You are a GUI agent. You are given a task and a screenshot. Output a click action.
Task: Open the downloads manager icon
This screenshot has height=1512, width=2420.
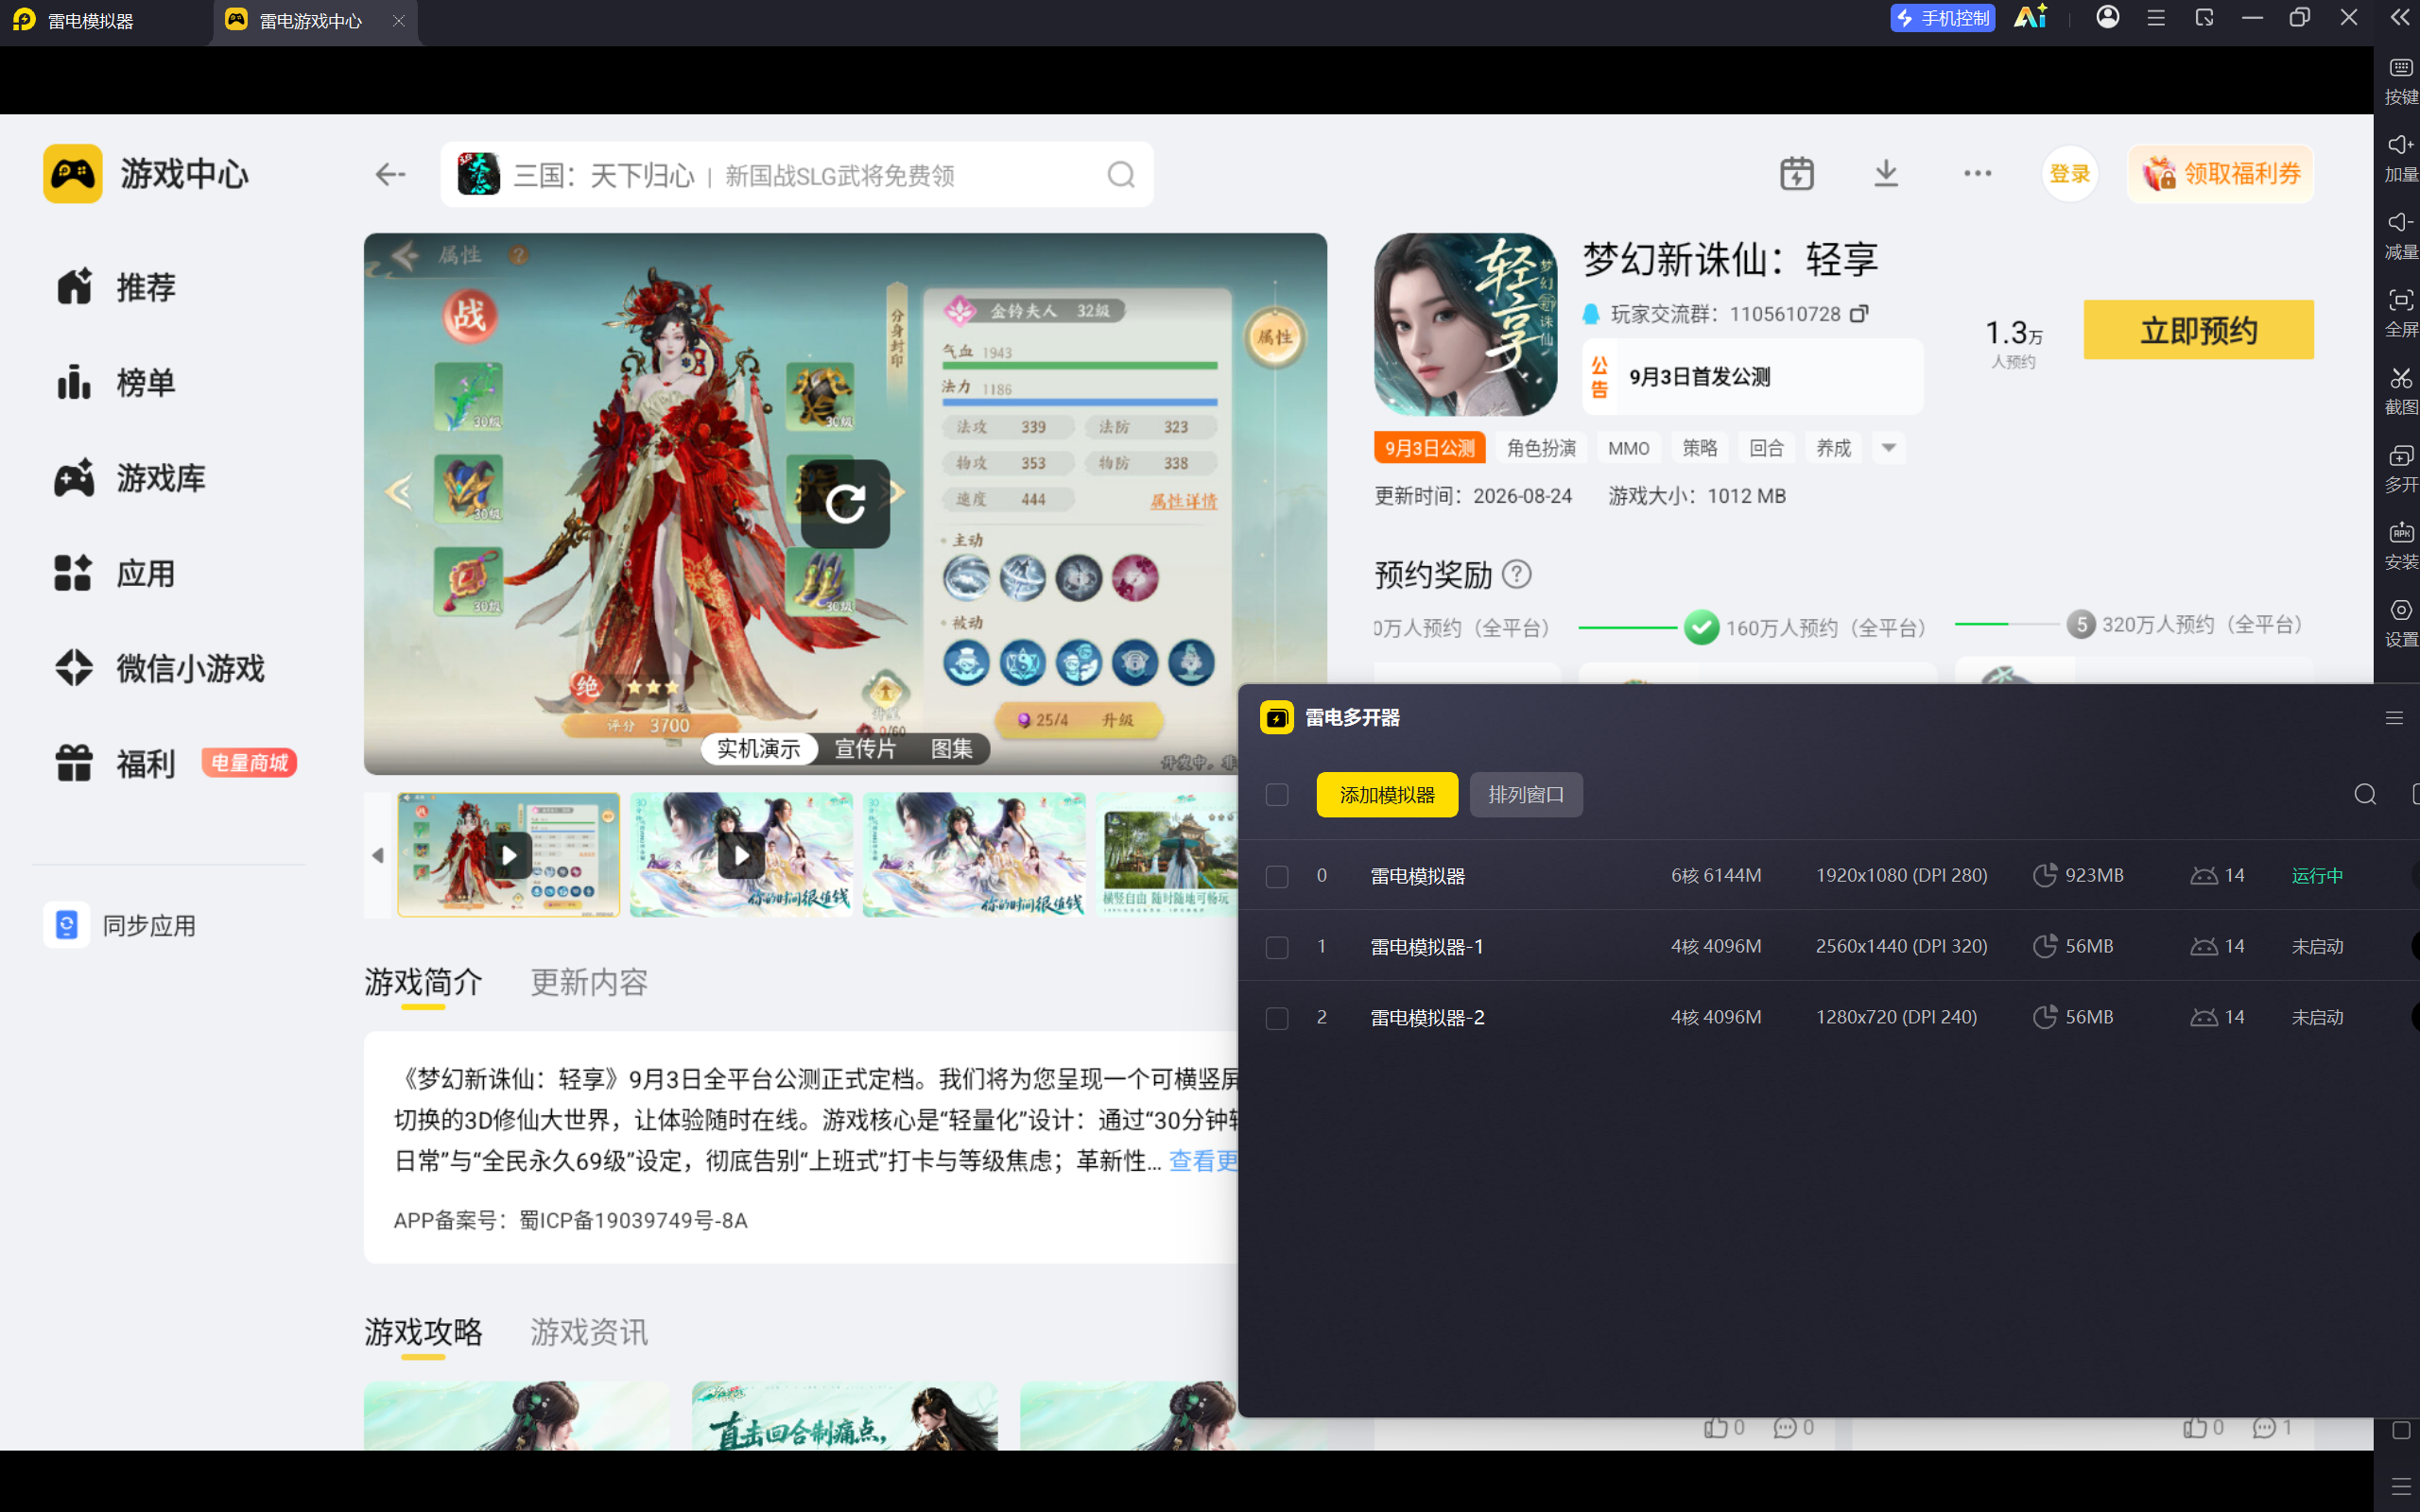click(x=1886, y=174)
